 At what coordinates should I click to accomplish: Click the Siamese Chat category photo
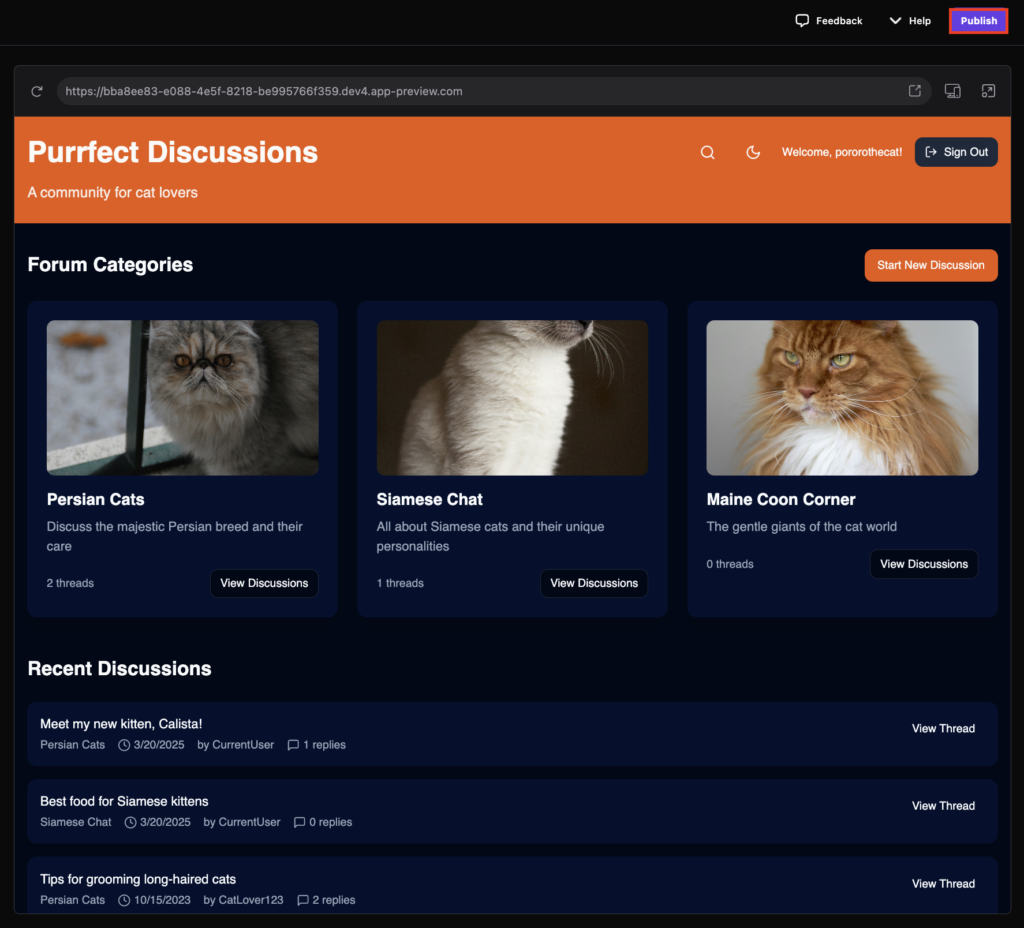[512, 397]
